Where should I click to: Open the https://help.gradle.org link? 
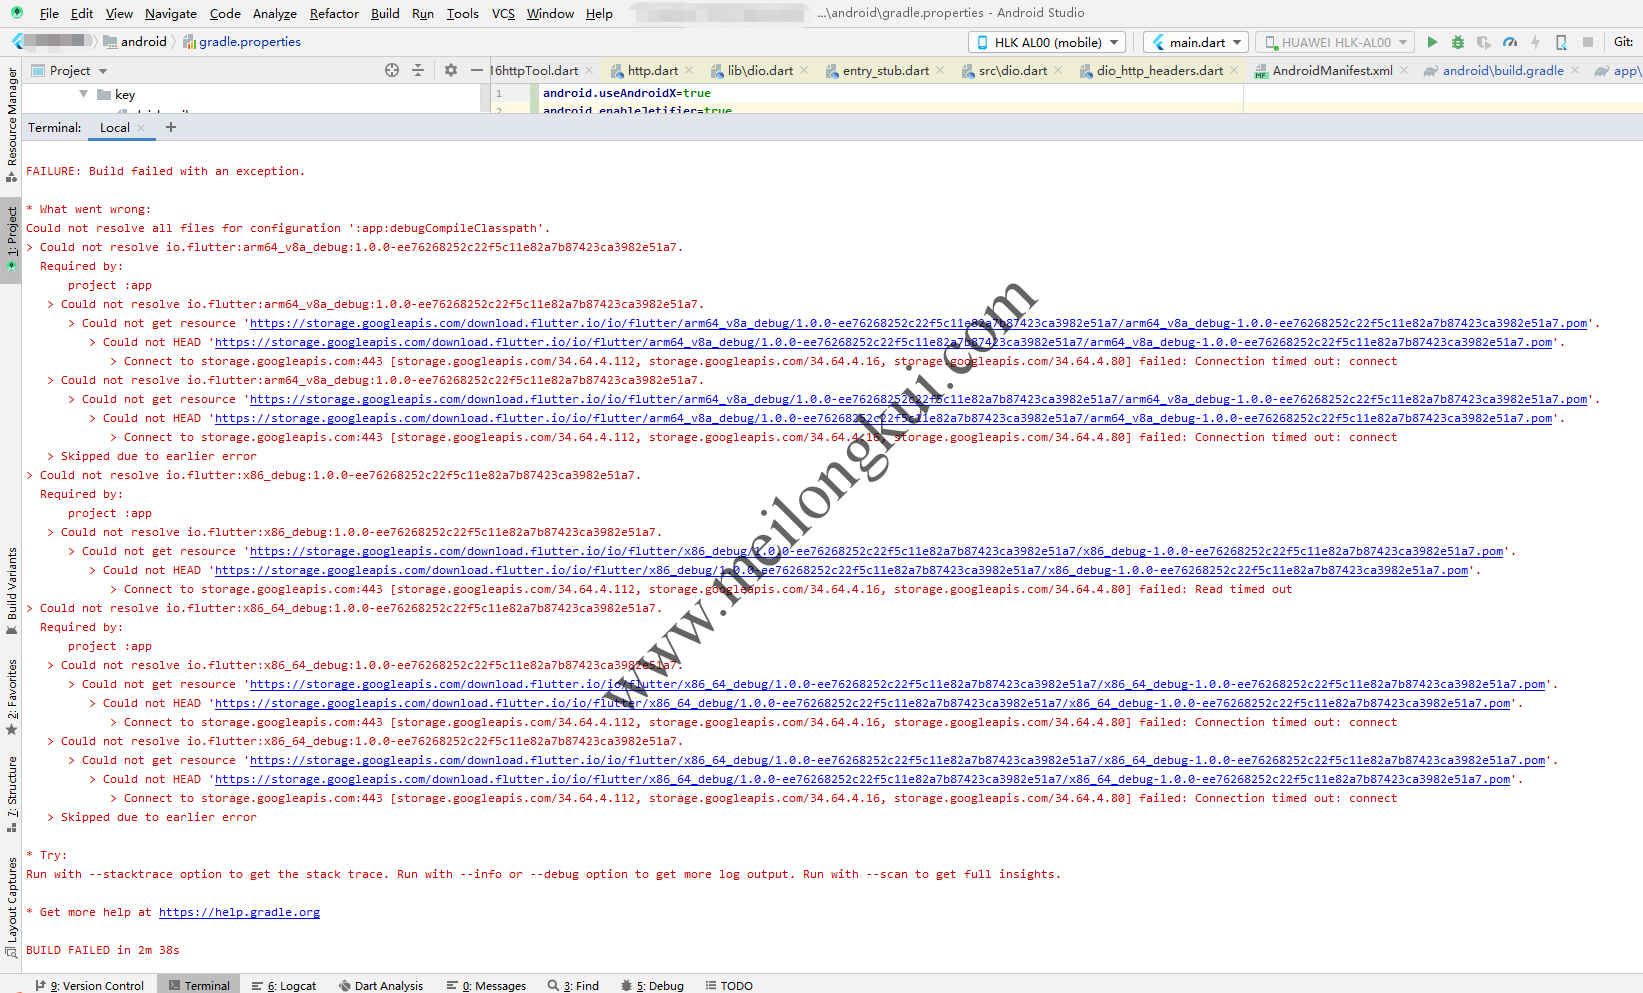click(x=239, y=912)
